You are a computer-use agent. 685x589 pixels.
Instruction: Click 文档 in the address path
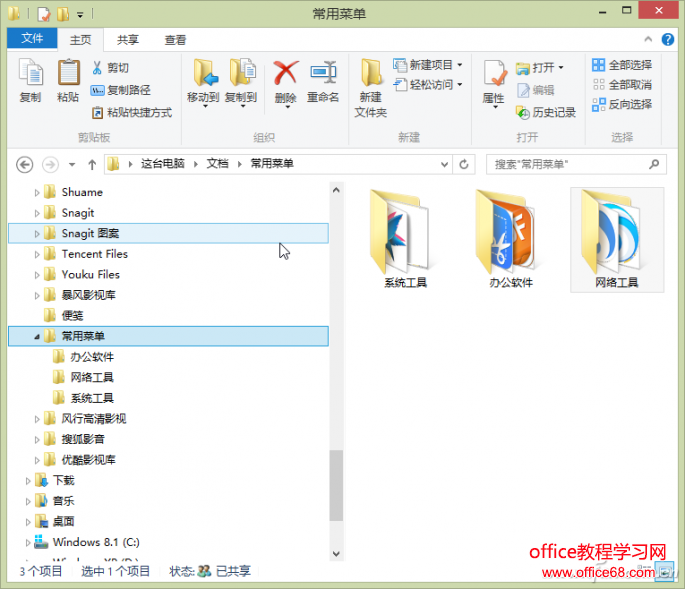pyautogui.click(x=217, y=164)
